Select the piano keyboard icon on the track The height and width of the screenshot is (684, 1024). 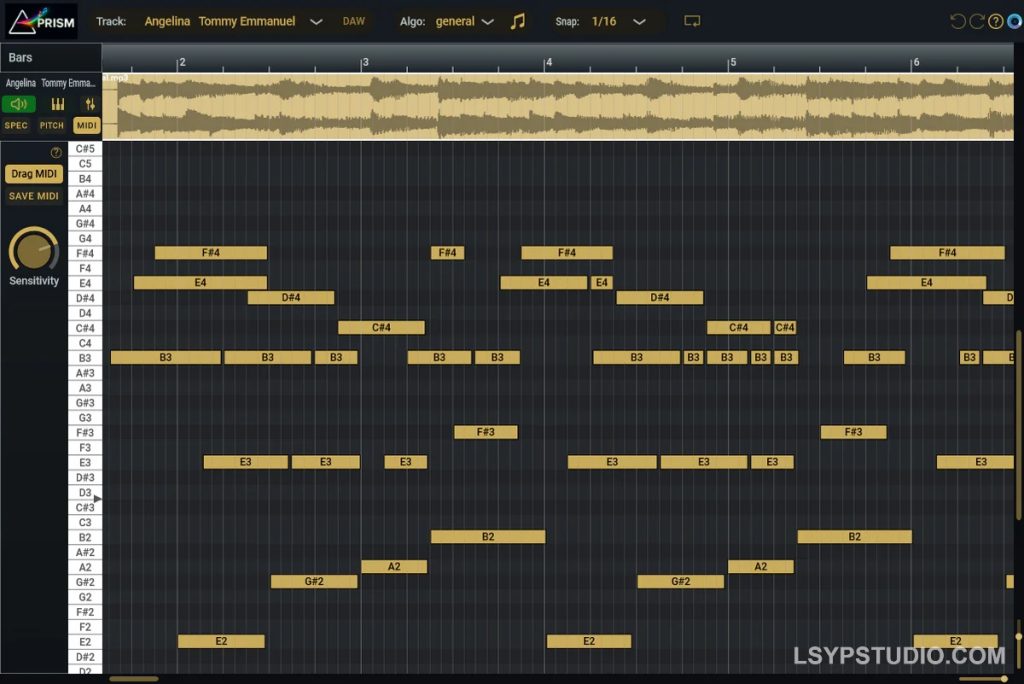tap(57, 104)
